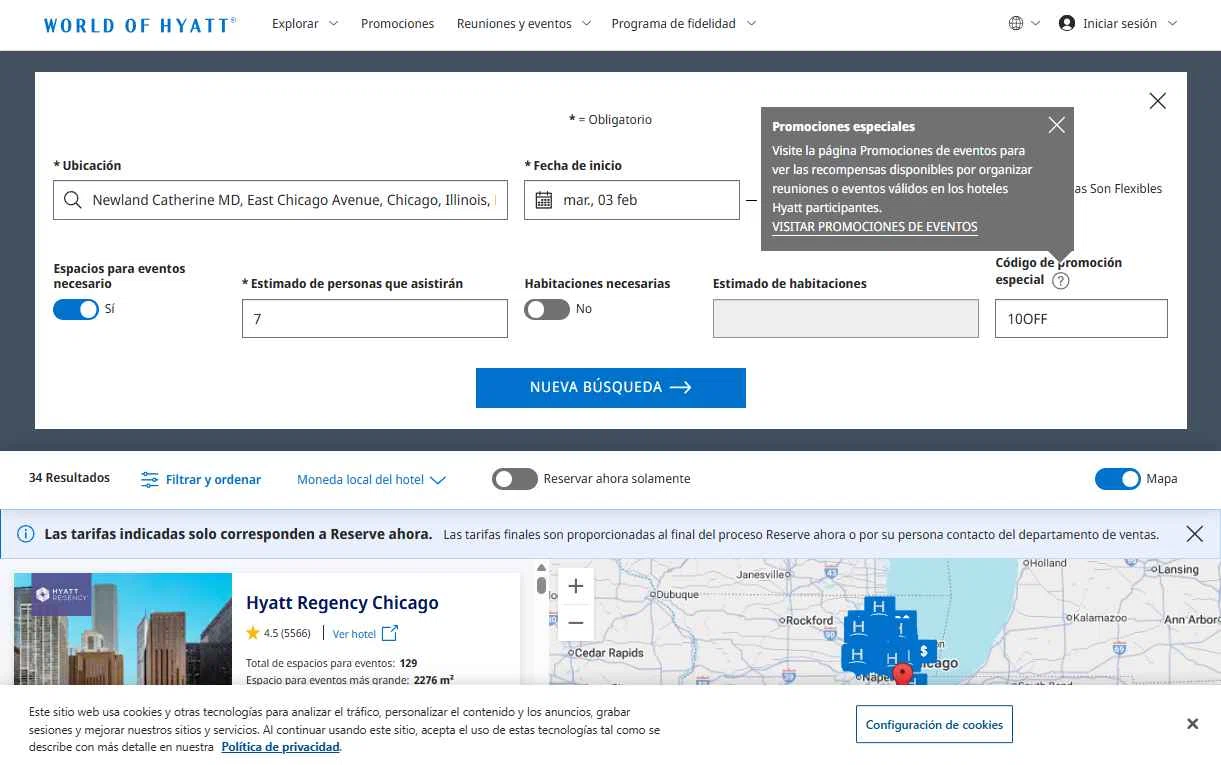
Task: Expand Programa de fidelidad menu
Action: pyautogui.click(x=684, y=23)
